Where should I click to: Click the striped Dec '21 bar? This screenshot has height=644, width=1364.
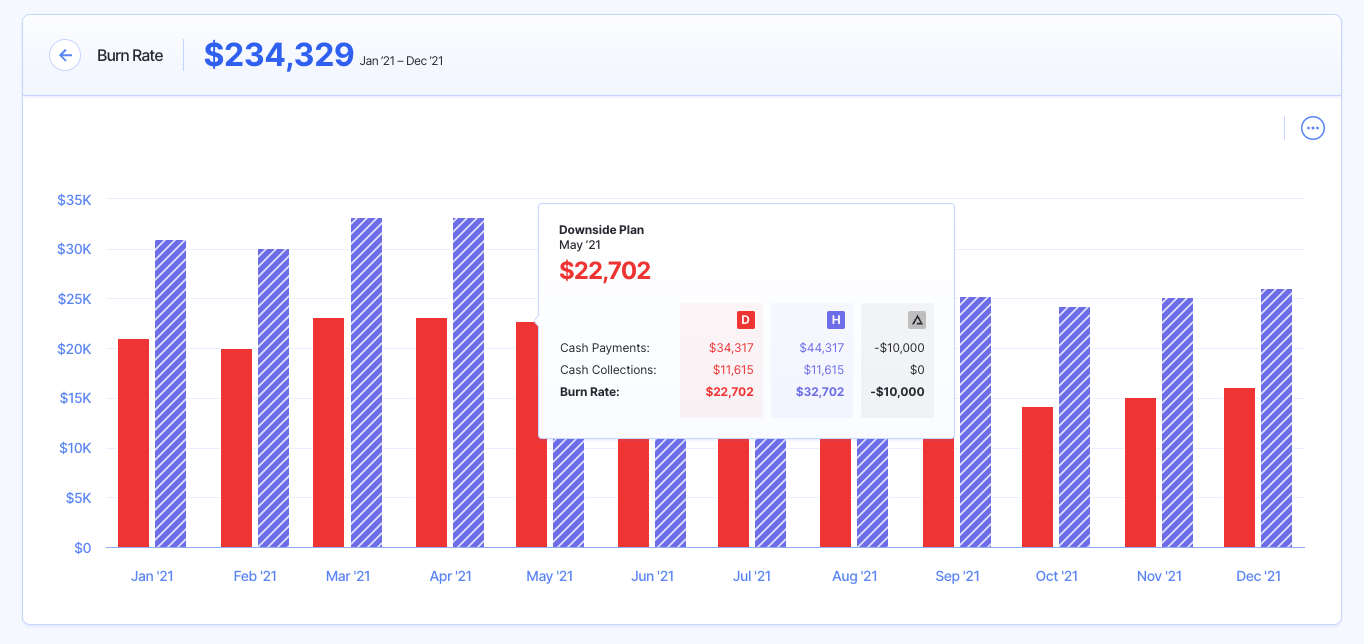pyautogui.click(x=1277, y=418)
